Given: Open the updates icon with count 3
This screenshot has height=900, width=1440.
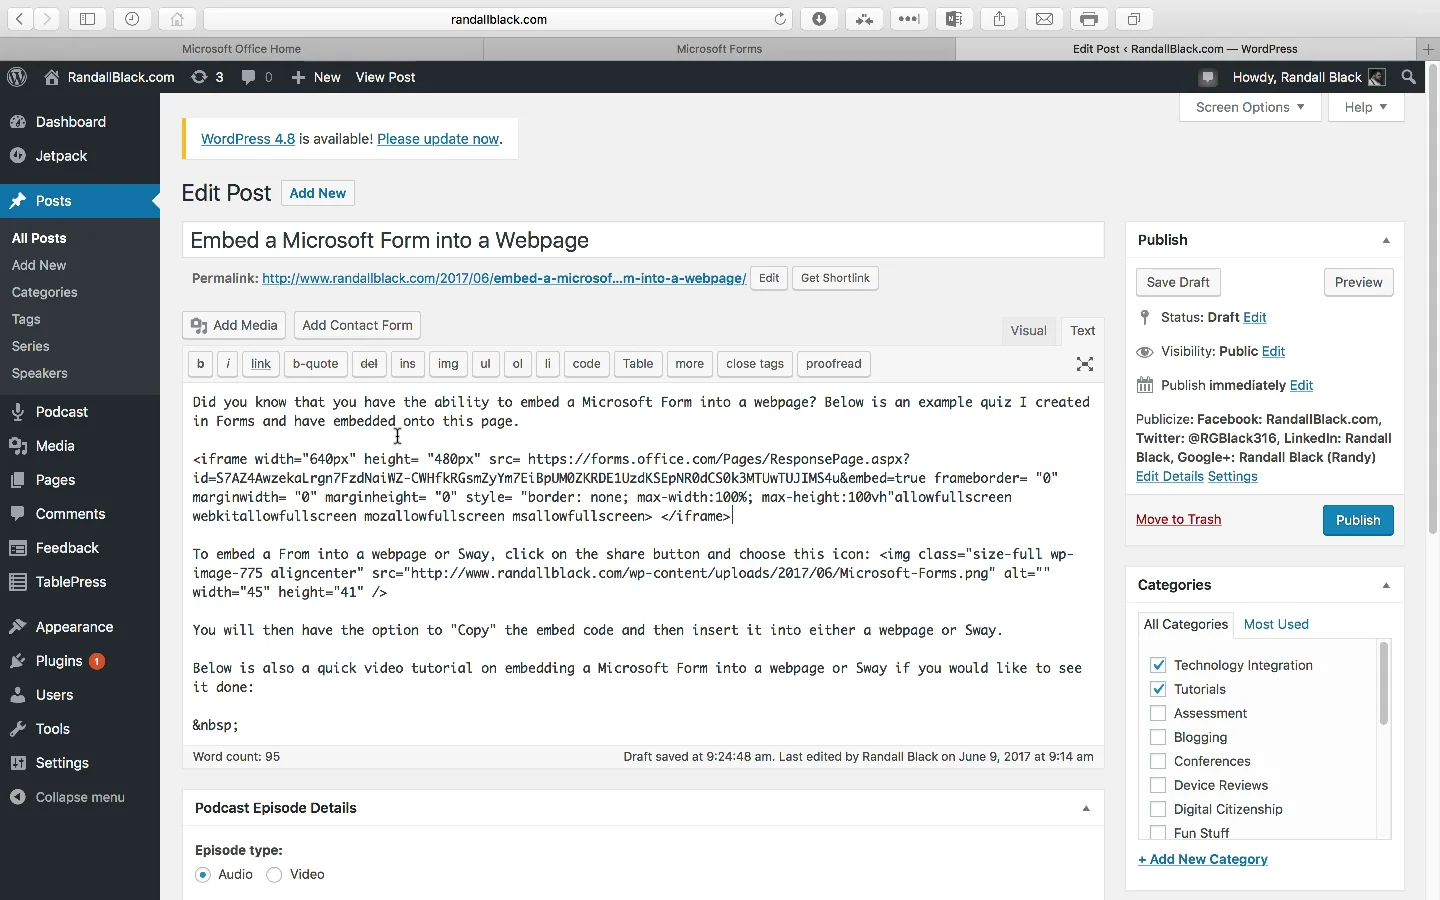Looking at the screenshot, I should coord(207,77).
